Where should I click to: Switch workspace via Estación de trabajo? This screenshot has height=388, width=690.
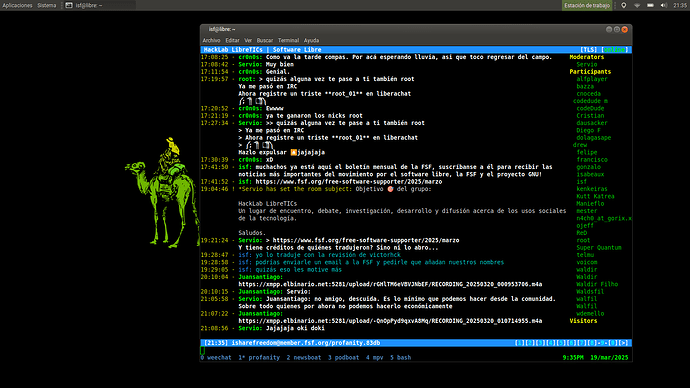pyautogui.click(x=587, y=5)
